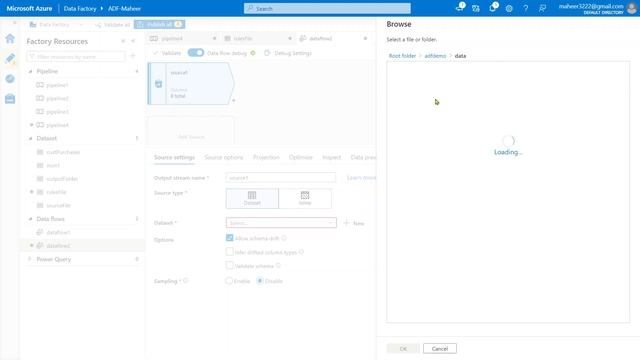The height and width of the screenshot is (360, 640).
Task: Click the Publish all button
Action: click(x=160, y=24)
